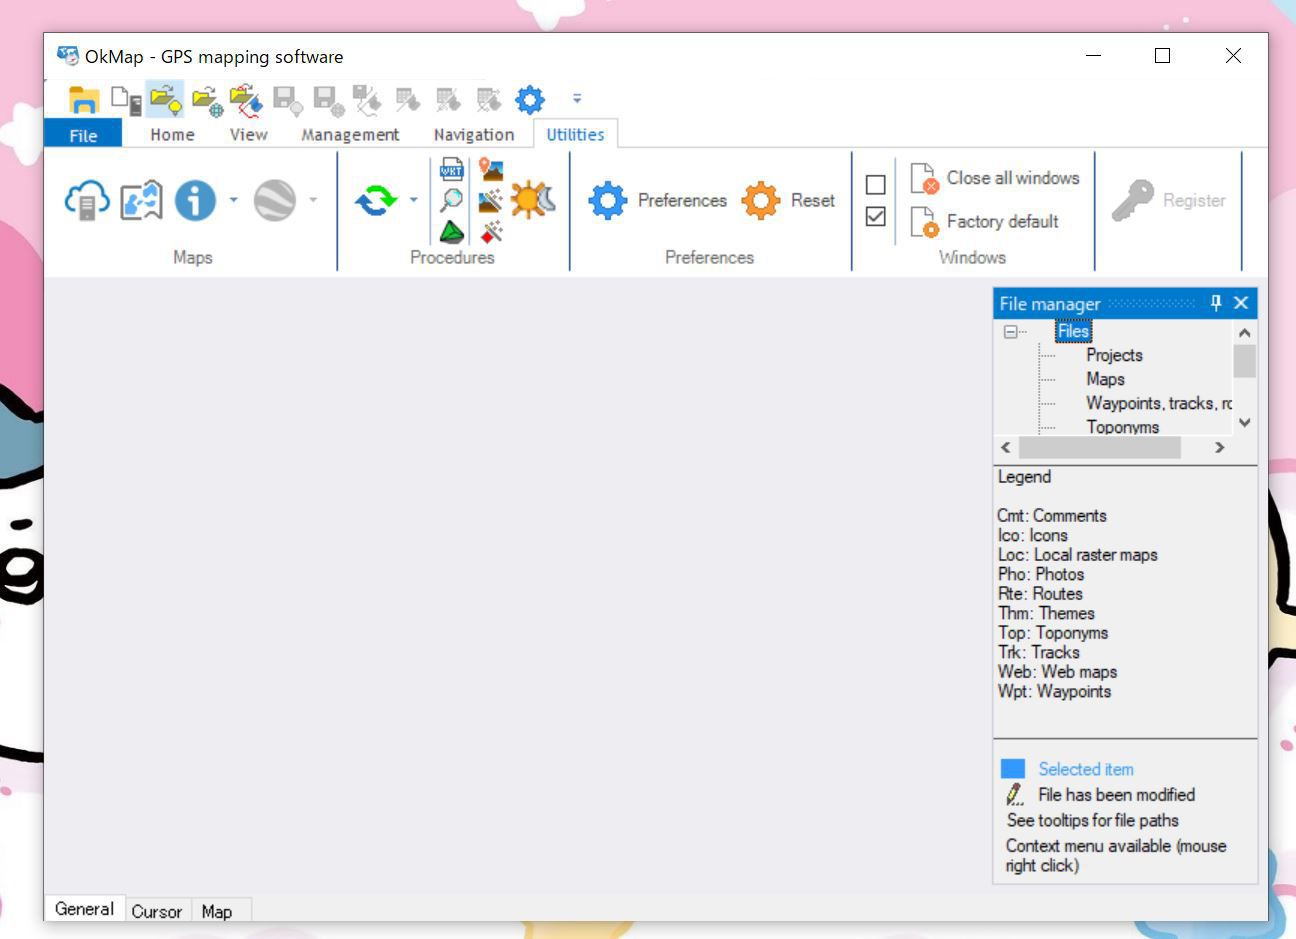
Task: Uncheck the lower checkbox in Windows group
Action: [875, 215]
